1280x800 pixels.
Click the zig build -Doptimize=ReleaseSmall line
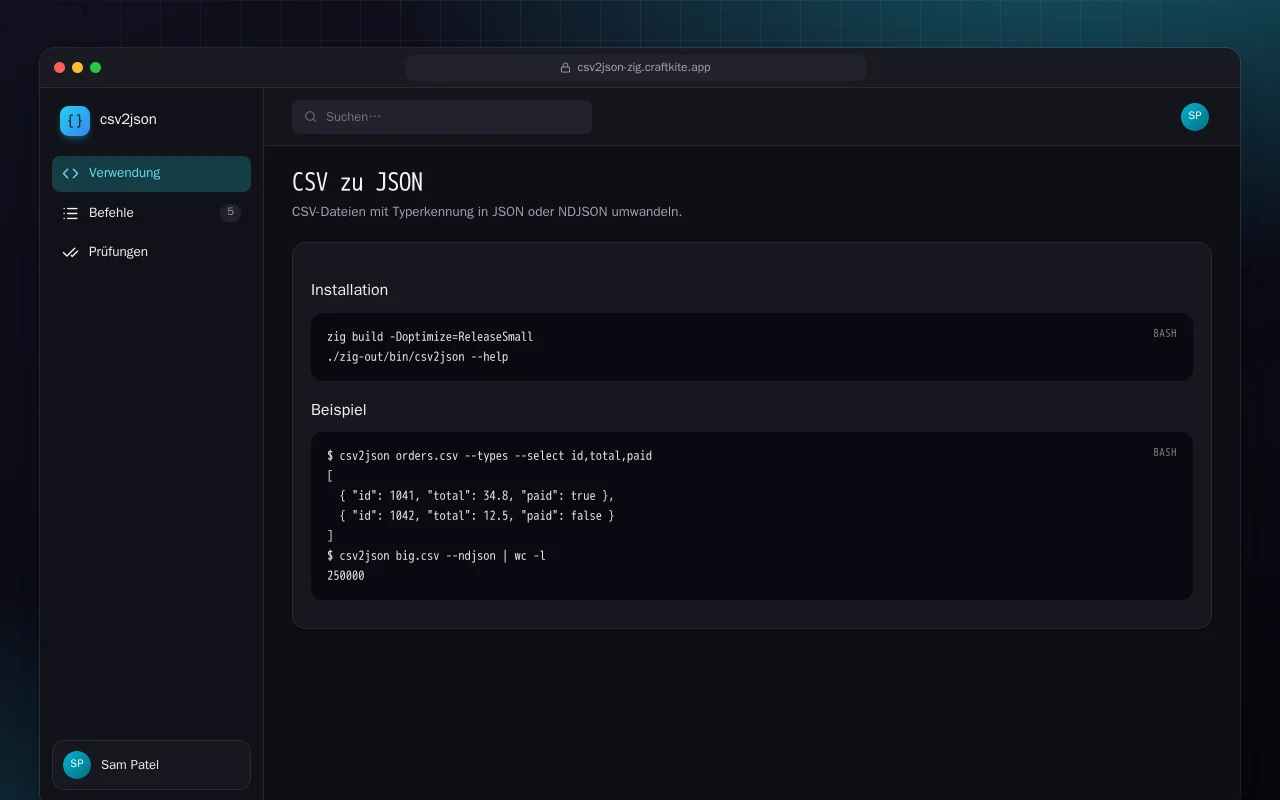pyautogui.click(x=430, y=337)
